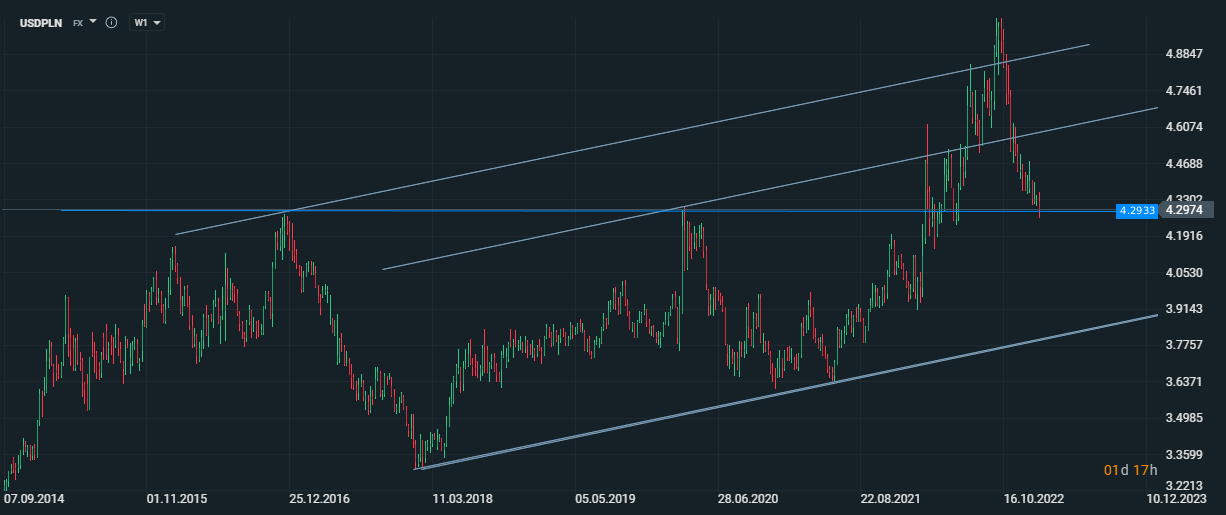
Task: Click the 05.05.2019 date label
Action: [x=606, y=497]
